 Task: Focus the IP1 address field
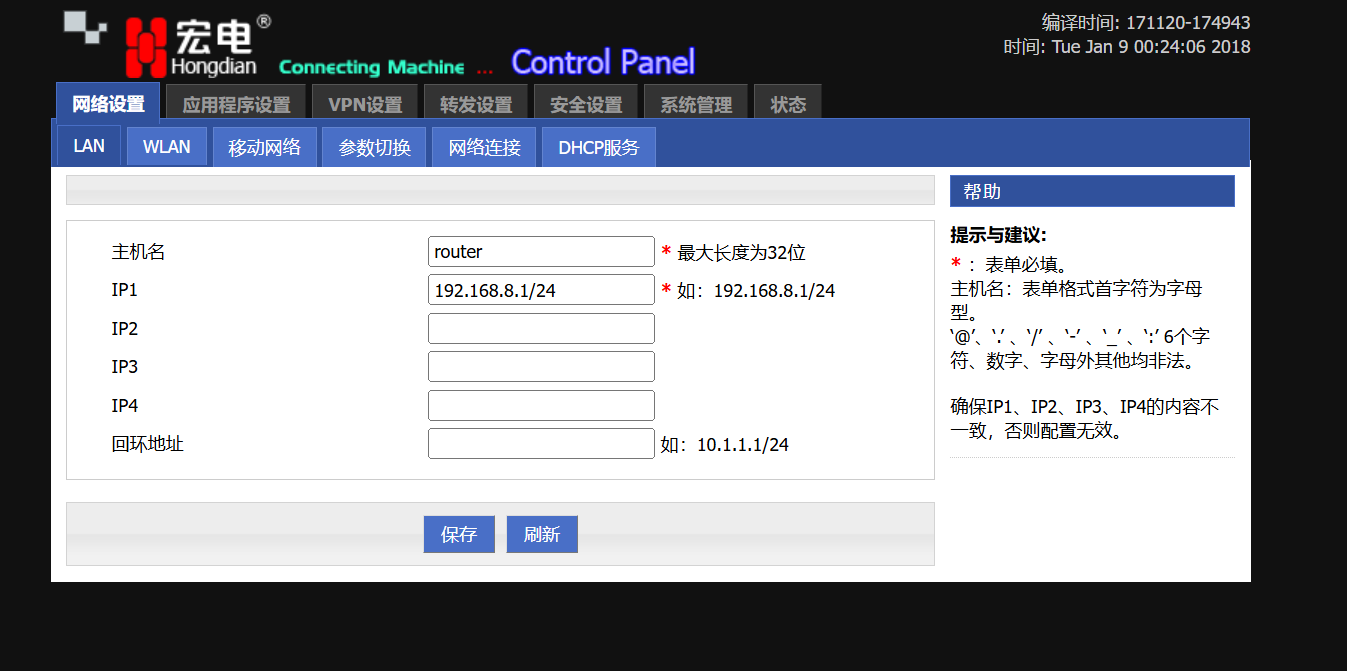[x=541, y=290]
